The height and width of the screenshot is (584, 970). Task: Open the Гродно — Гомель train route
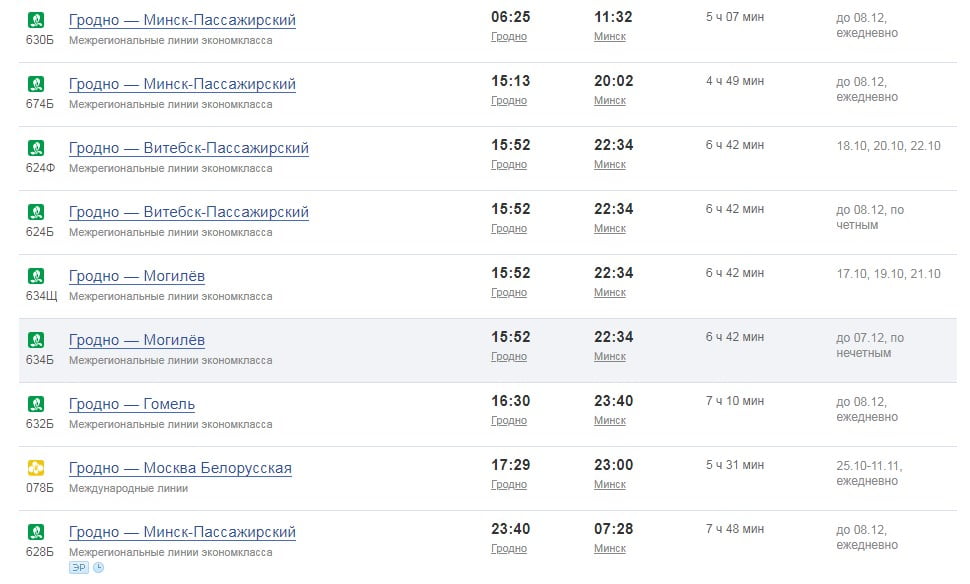[x=132, y=404]
